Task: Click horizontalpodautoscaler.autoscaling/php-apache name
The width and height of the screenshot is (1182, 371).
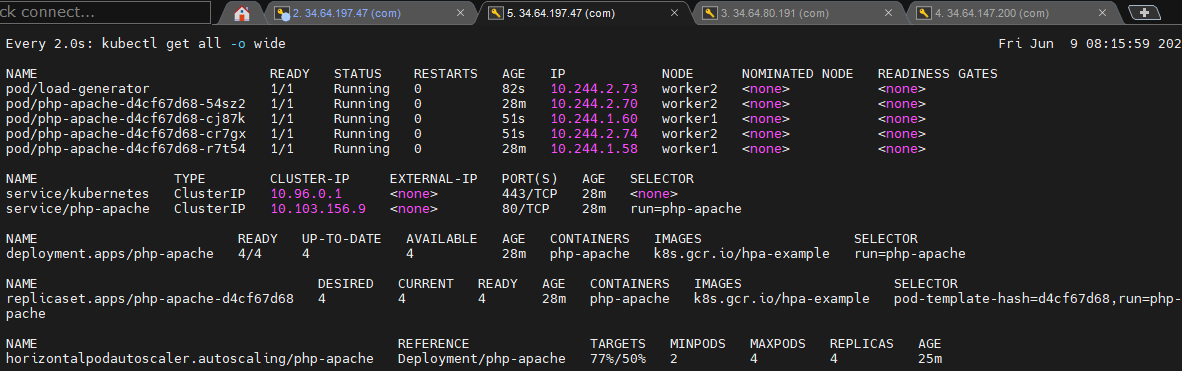Action: click(x=189, y=359)
